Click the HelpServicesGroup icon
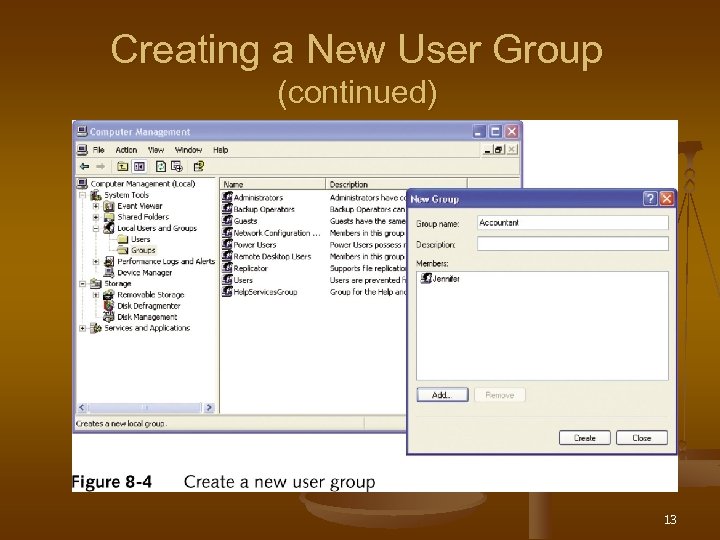 pyautogui.click(x=227, y=292)
